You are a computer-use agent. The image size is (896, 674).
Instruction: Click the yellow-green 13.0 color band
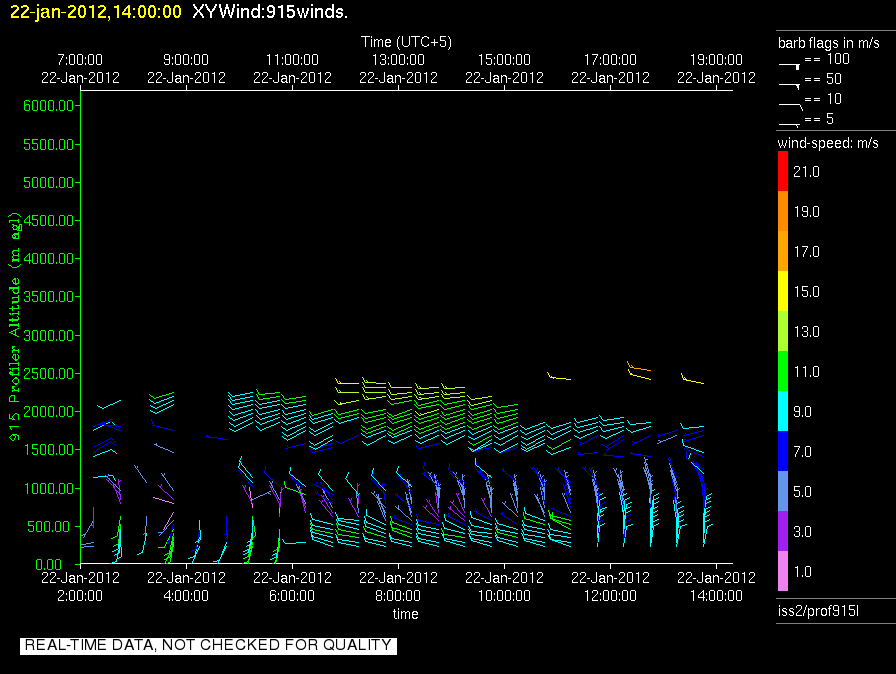(783, 331)
